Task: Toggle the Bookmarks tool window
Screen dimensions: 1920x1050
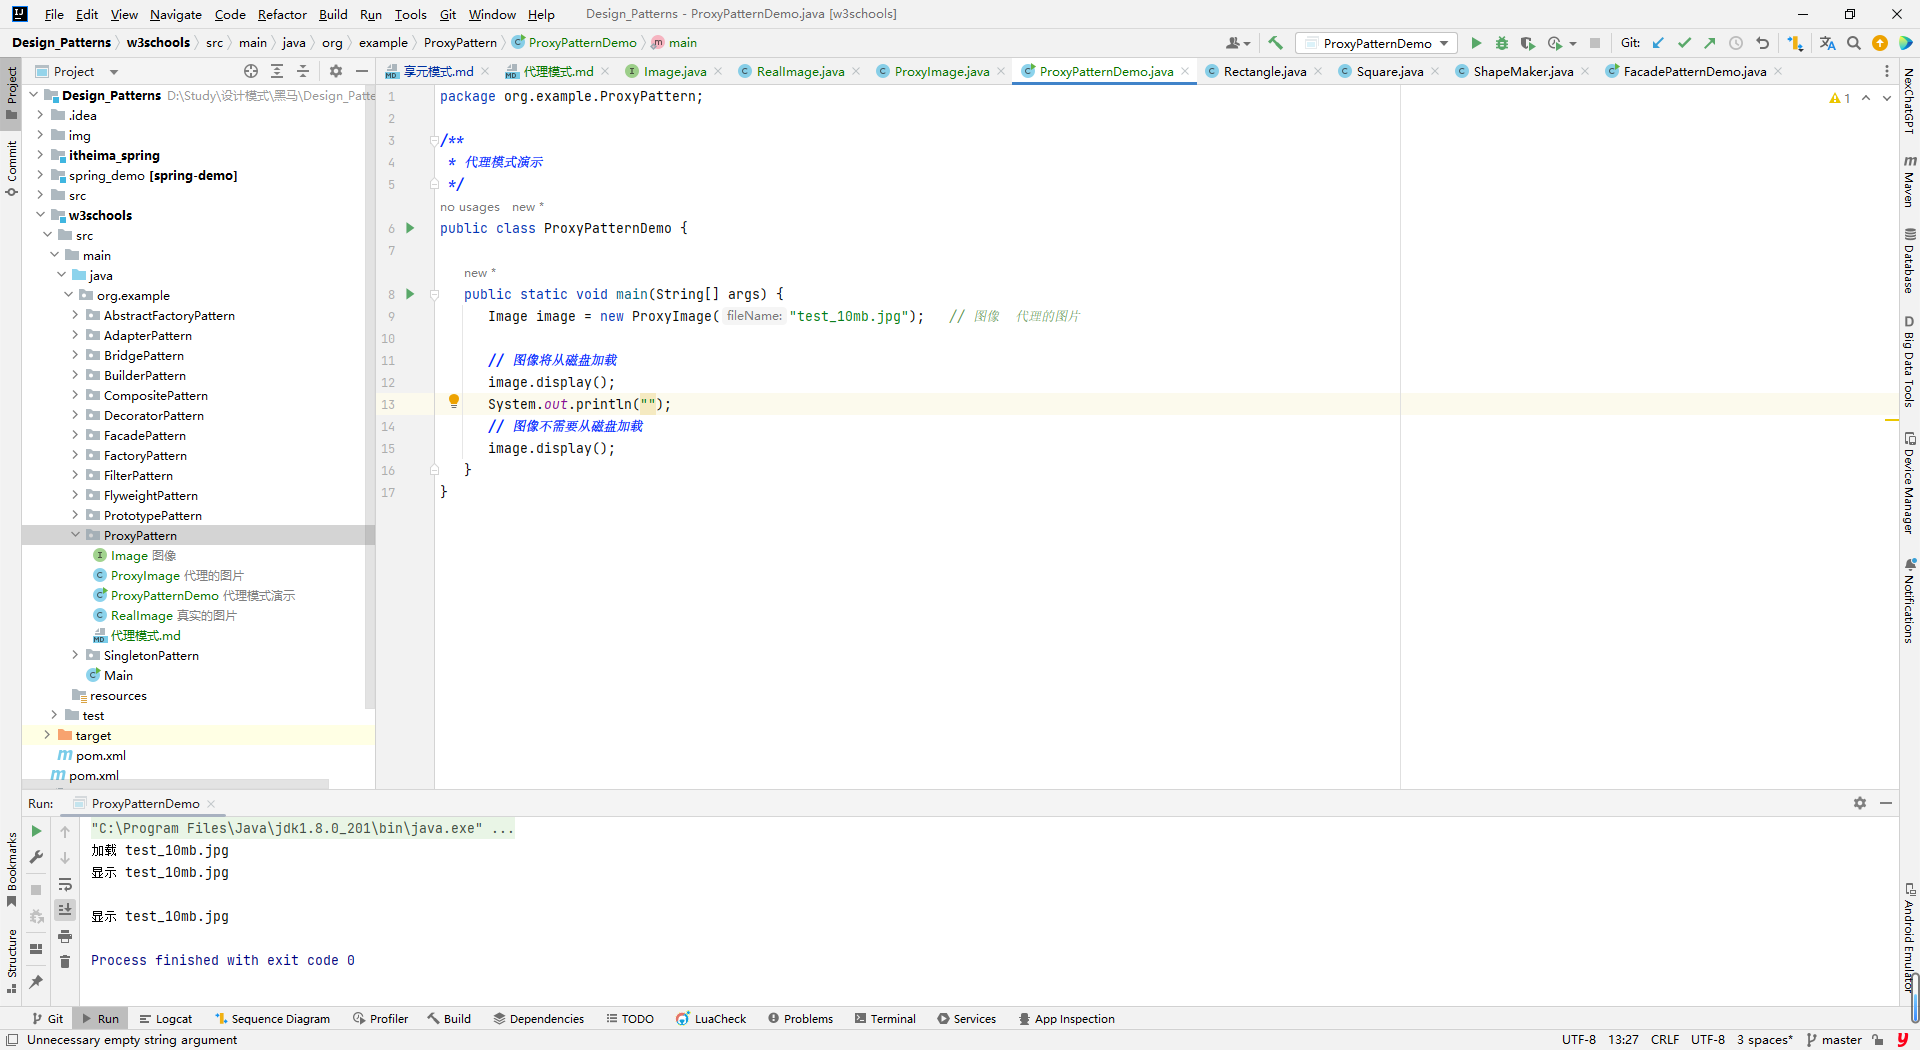Action: click(x=11, y=869)
